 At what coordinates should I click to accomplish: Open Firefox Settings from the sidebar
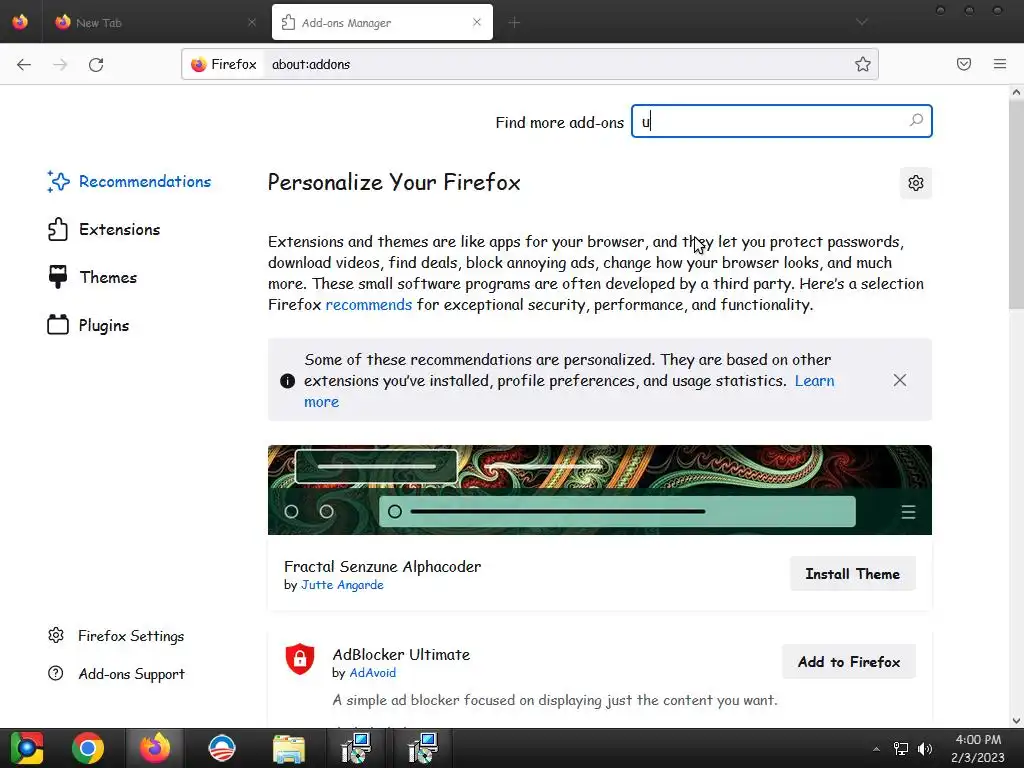[116, 635]
